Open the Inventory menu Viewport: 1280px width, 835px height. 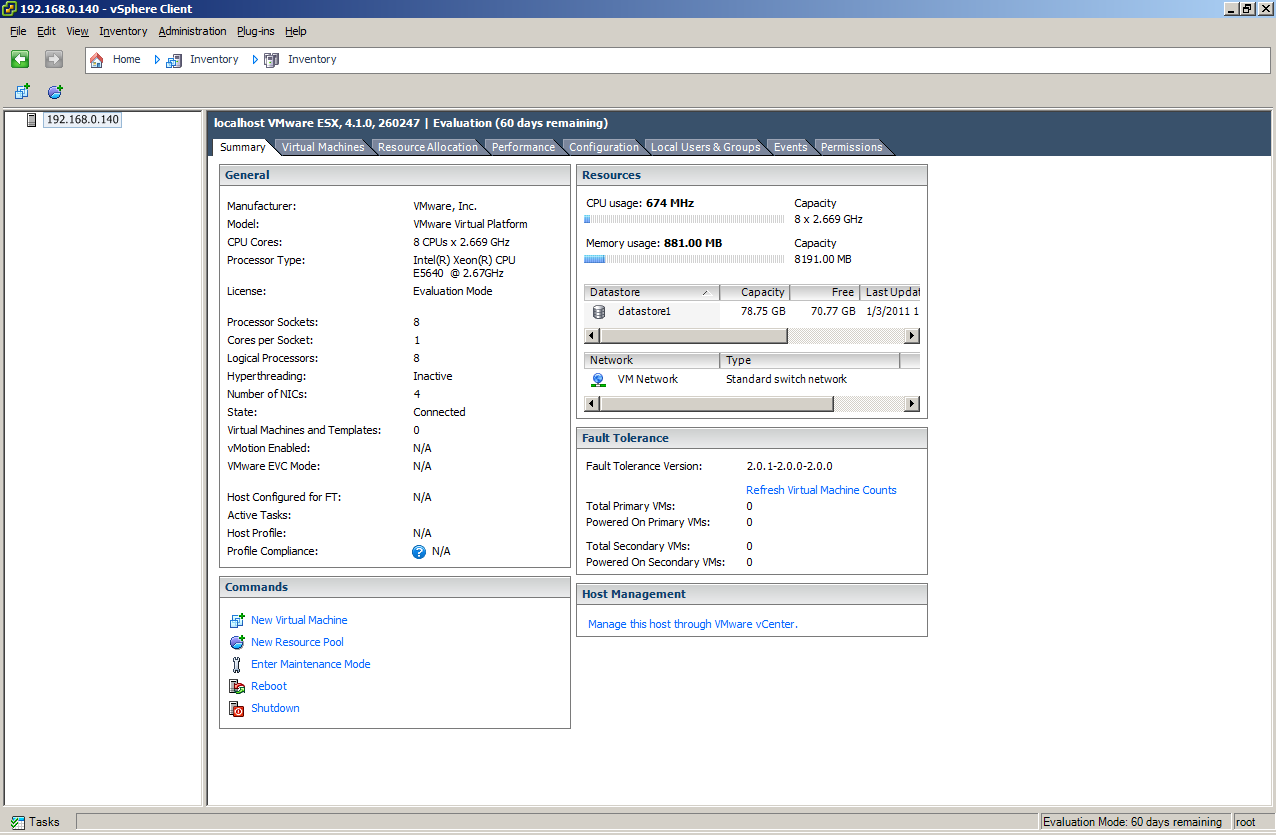[x=123, y=31]
